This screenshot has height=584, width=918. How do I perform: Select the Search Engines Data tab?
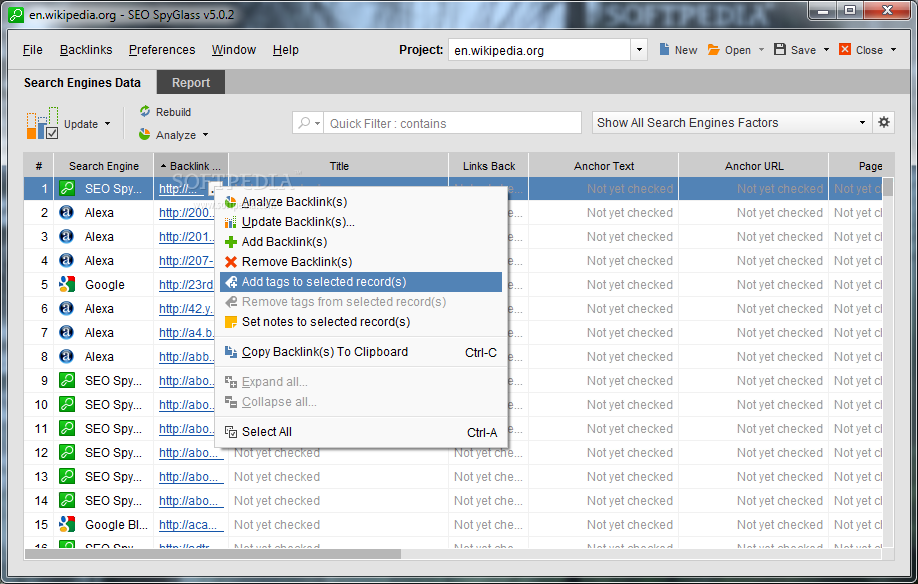point(82,83)
